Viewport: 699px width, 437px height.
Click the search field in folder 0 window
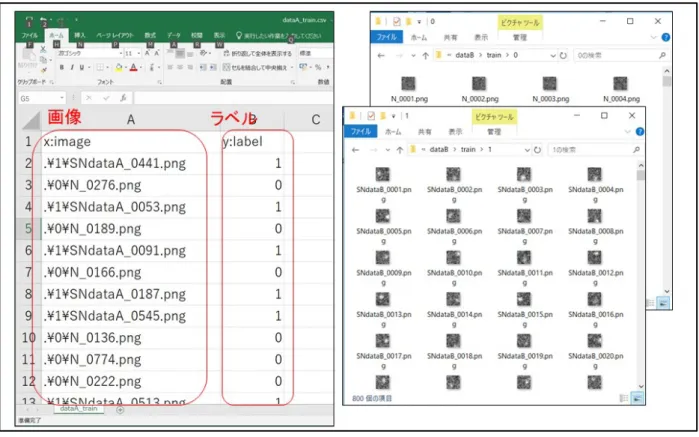pyautogui.click(x=621, y=55)
